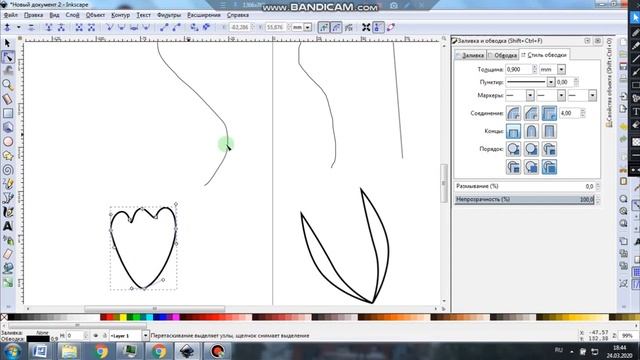This screenshot has width=640, height=360.
Task: Click Break path at nodes icon
Action: coord(61,27)
